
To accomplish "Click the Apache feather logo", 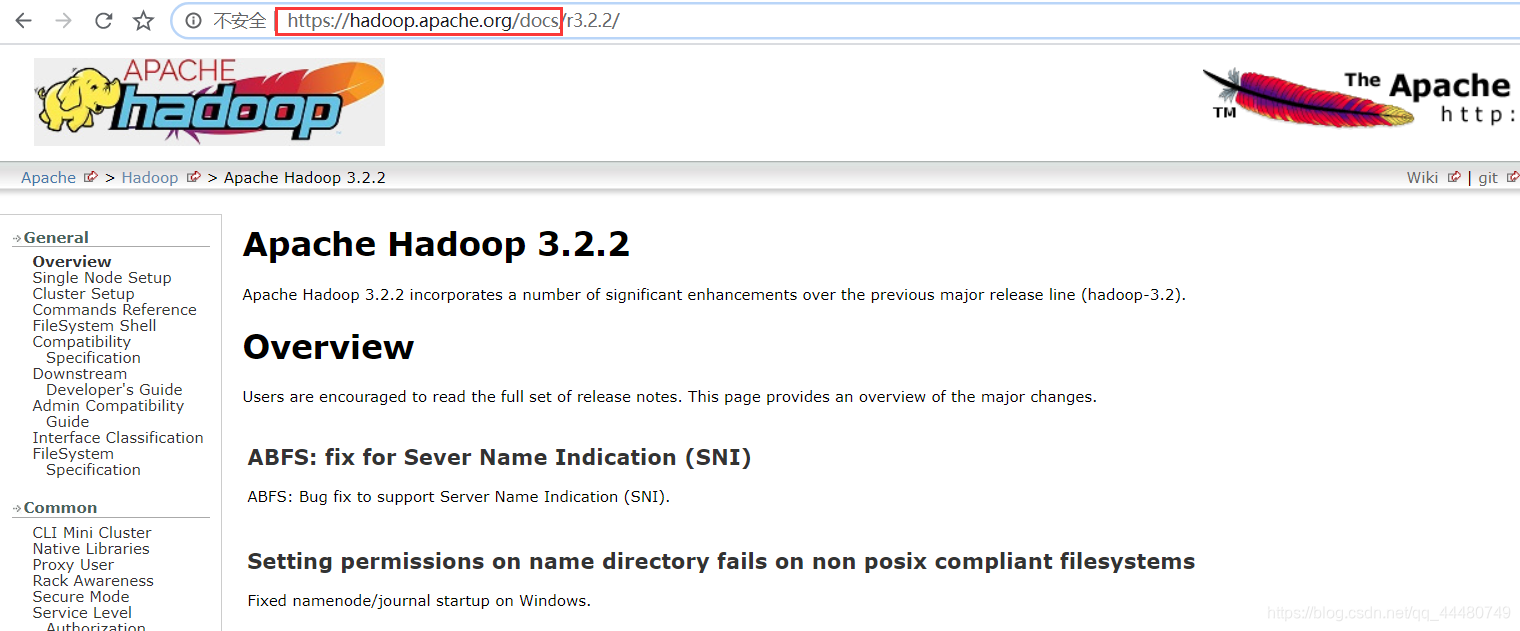I will pyautogui.click(x=1360, y=98).
